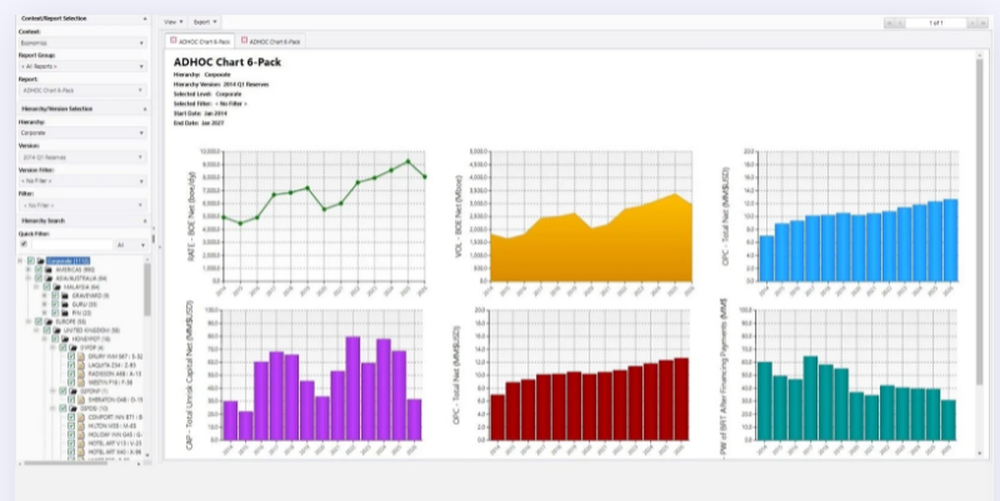Select the HONEYPOT folder icon

(65, 339)
